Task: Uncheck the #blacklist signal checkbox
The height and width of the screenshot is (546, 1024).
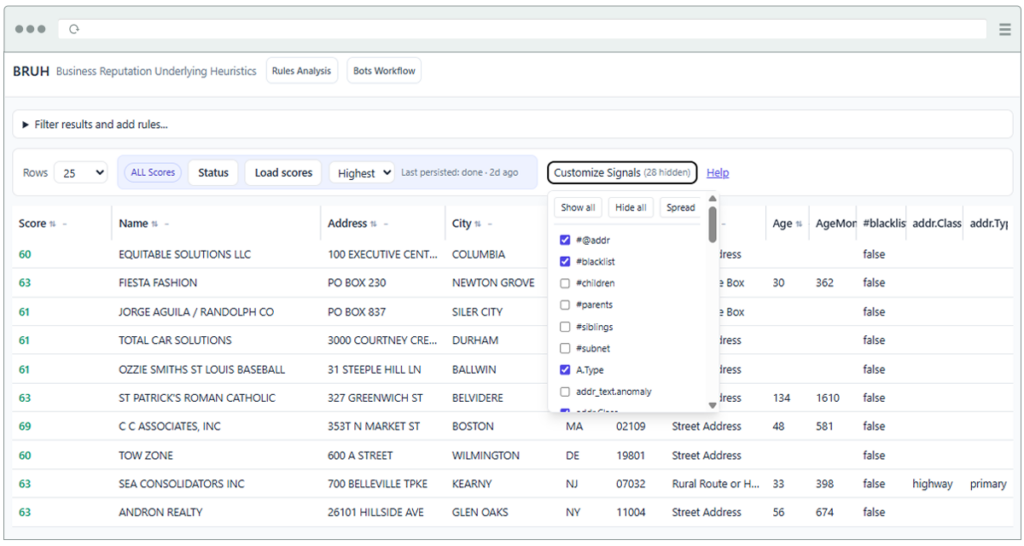Action: pos(565,261)
